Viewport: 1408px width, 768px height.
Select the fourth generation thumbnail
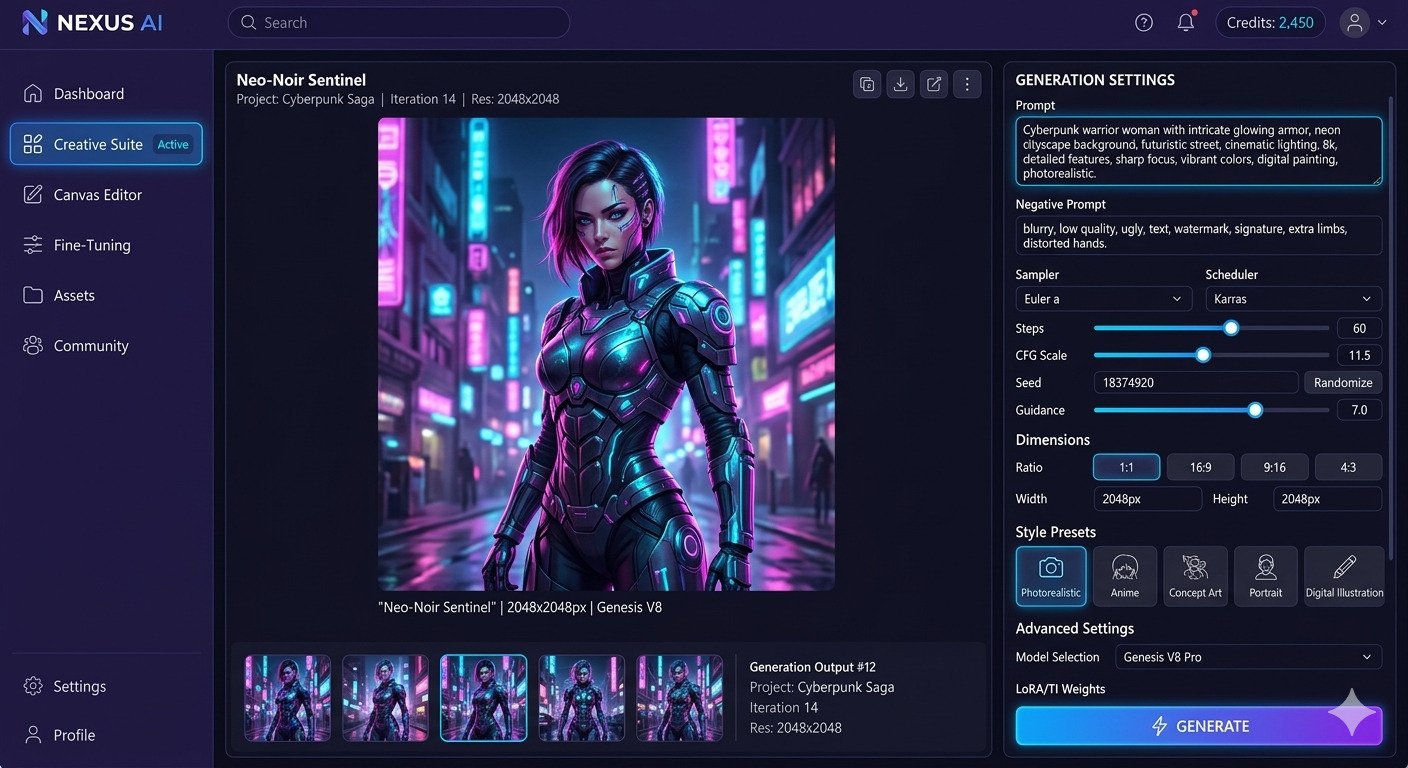click(x=582, y=698)
